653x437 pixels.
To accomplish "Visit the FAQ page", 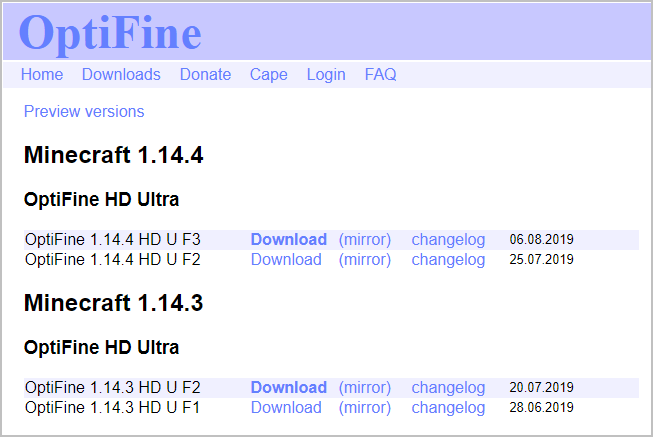I will pos(380,74).
